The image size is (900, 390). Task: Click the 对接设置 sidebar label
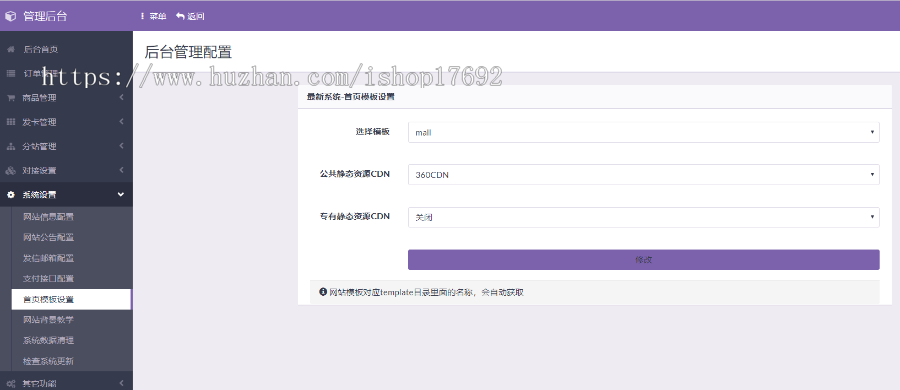(40, 171)
